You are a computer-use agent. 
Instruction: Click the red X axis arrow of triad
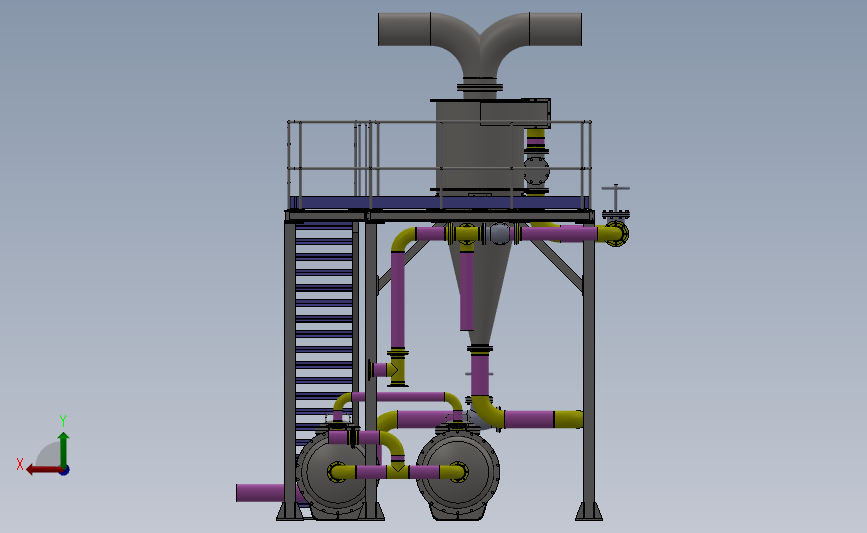pyautogui.click(x=44, y=469)
